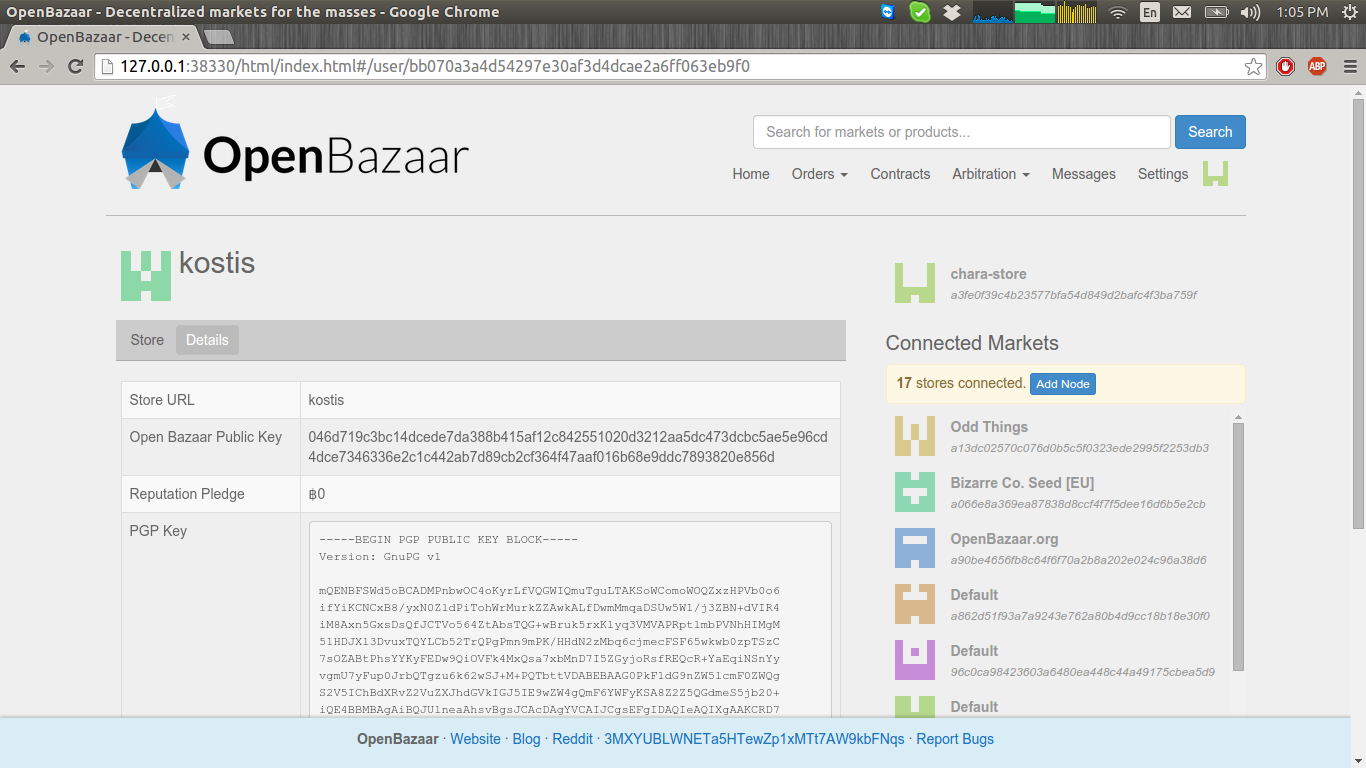Select the Details tab
The width and height of the screenshot is (1366, 768).
(x=207, y=340)
